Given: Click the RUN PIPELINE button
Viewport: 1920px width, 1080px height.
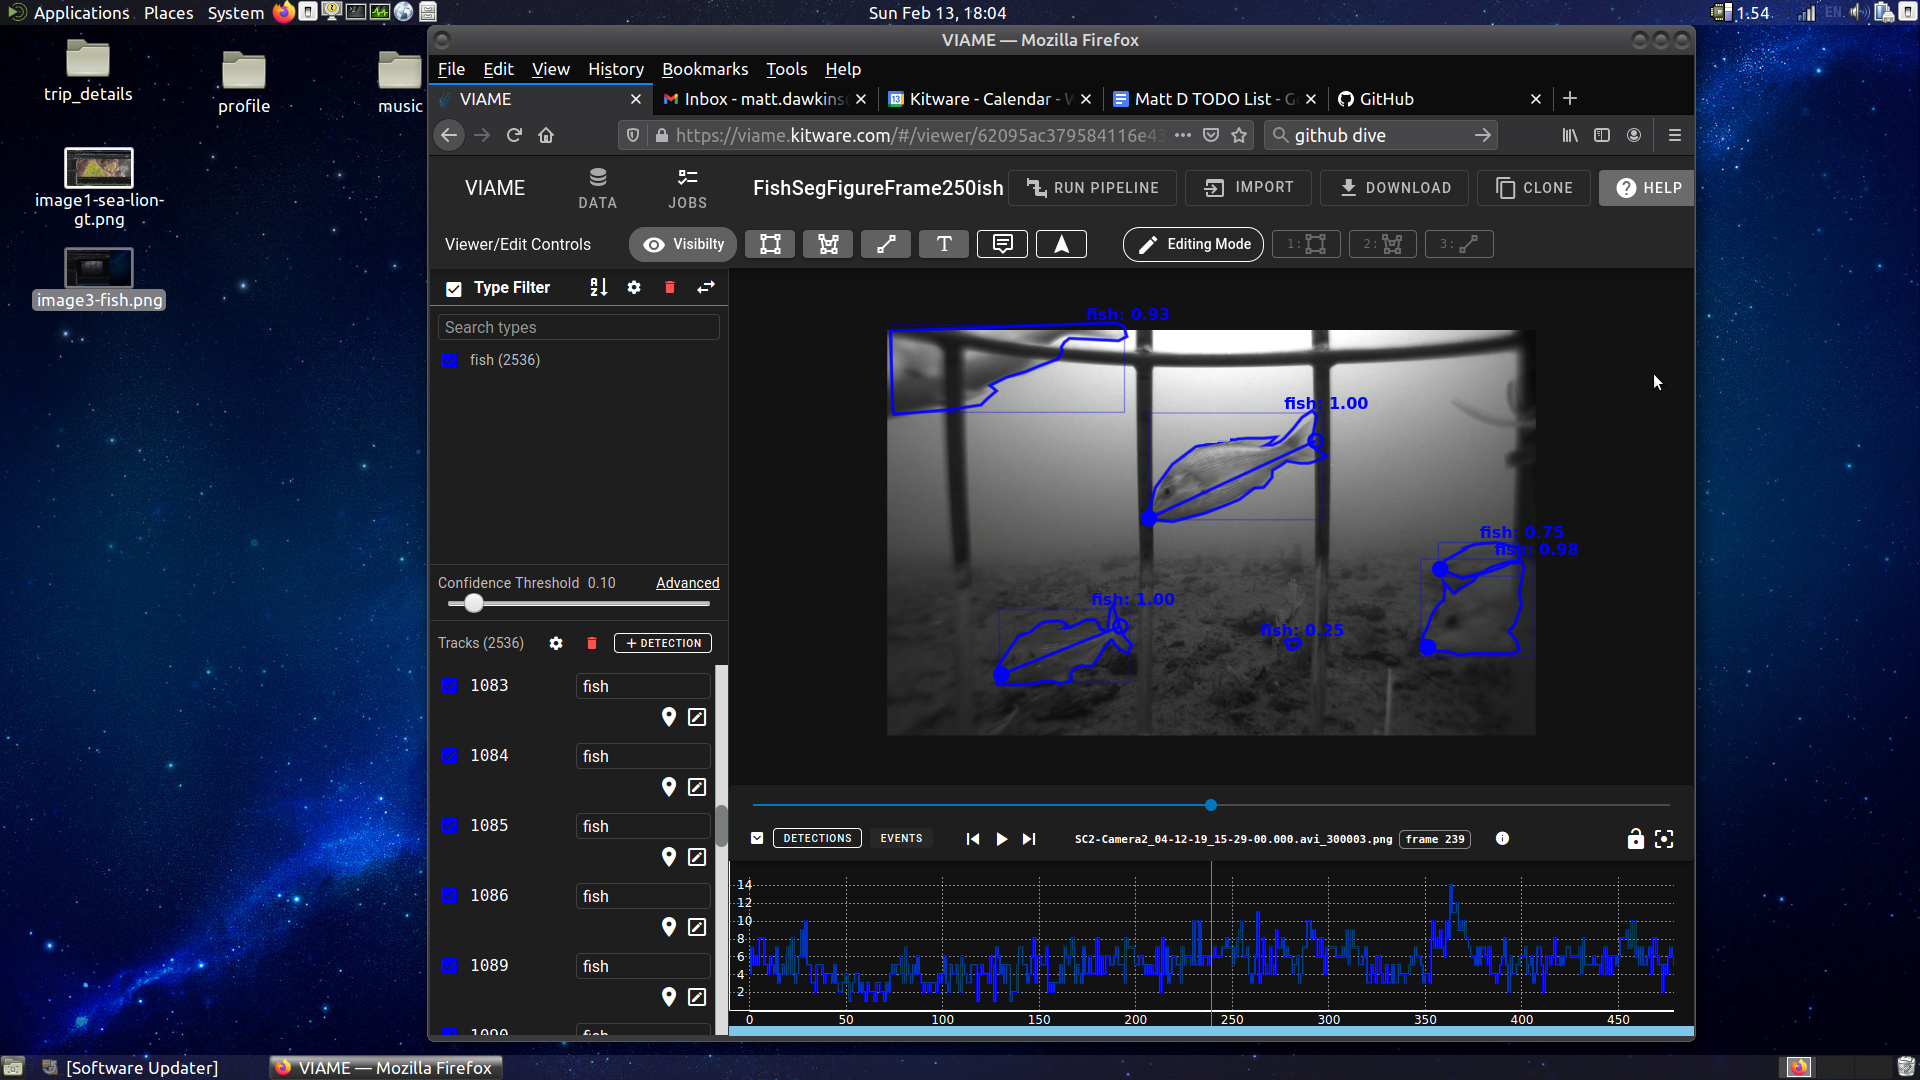Looking at the screenshot, I should point(1093,188).
